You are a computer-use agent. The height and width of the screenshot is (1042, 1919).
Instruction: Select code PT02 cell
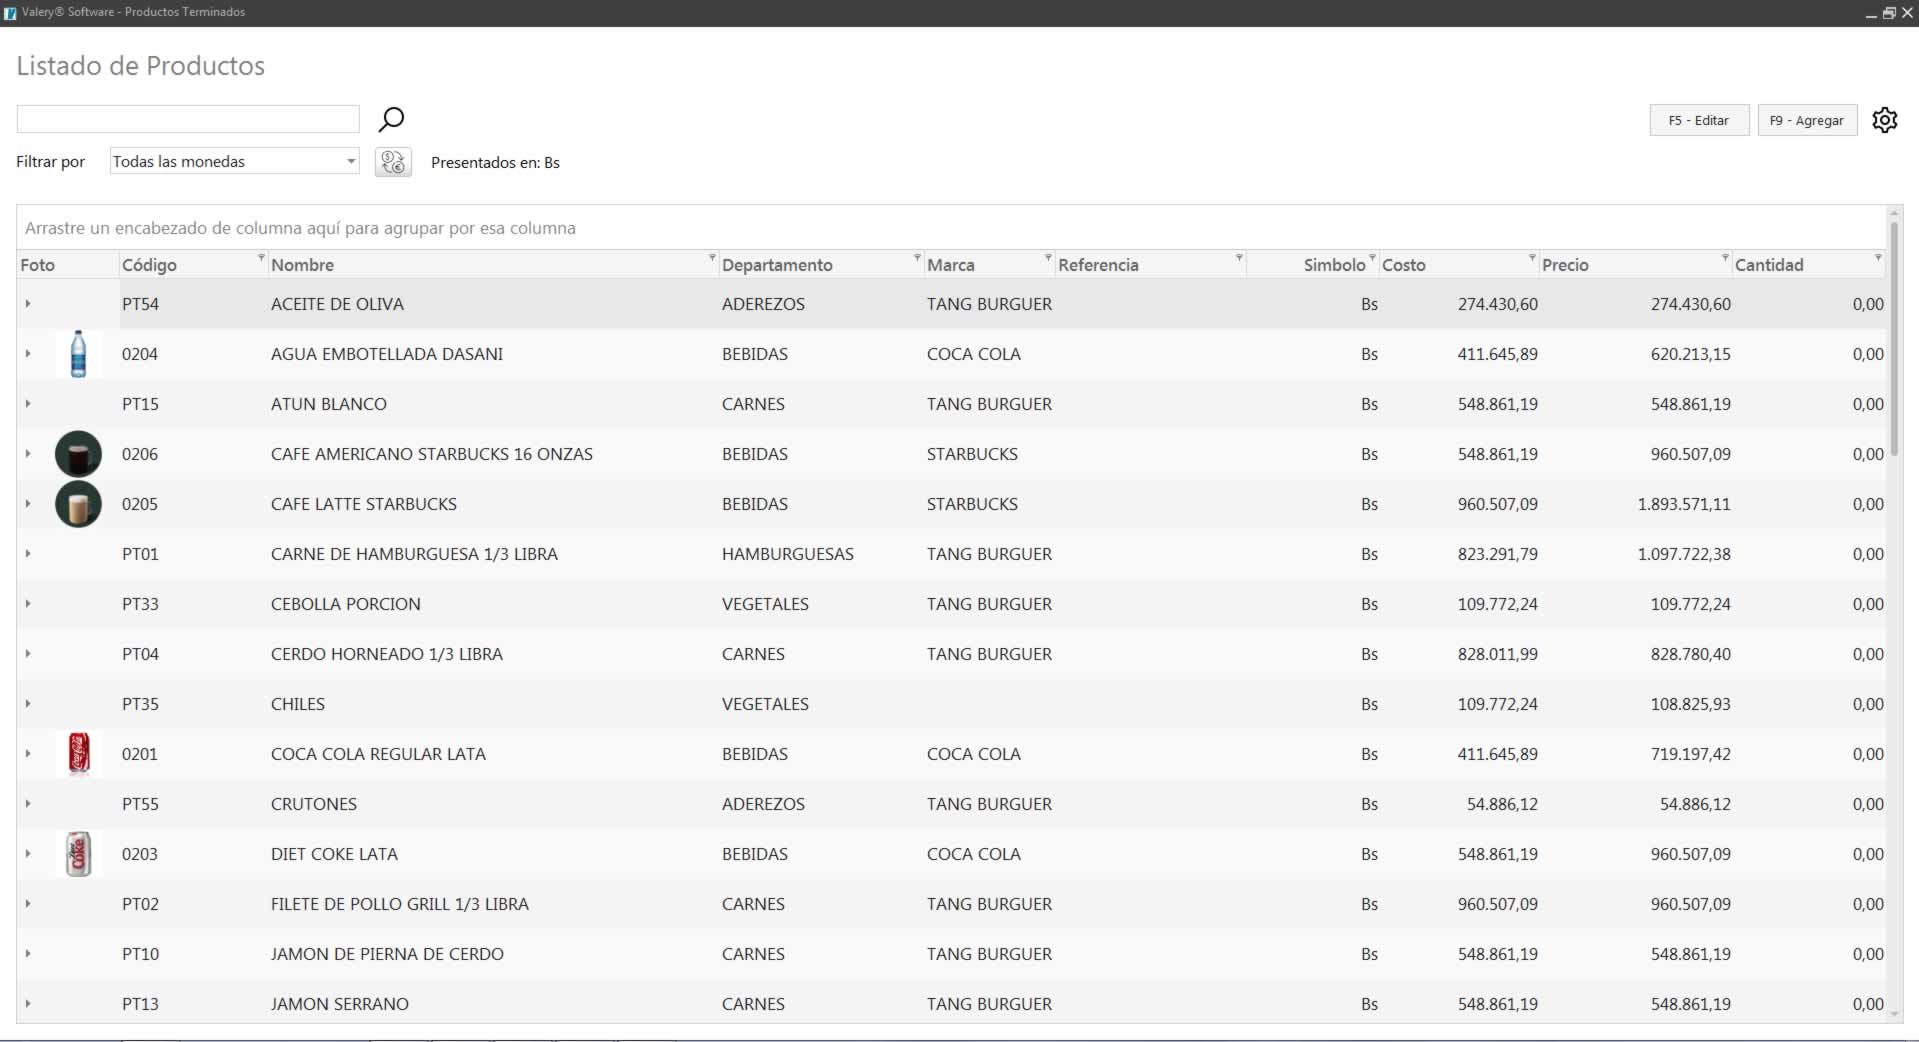(140, 904)
